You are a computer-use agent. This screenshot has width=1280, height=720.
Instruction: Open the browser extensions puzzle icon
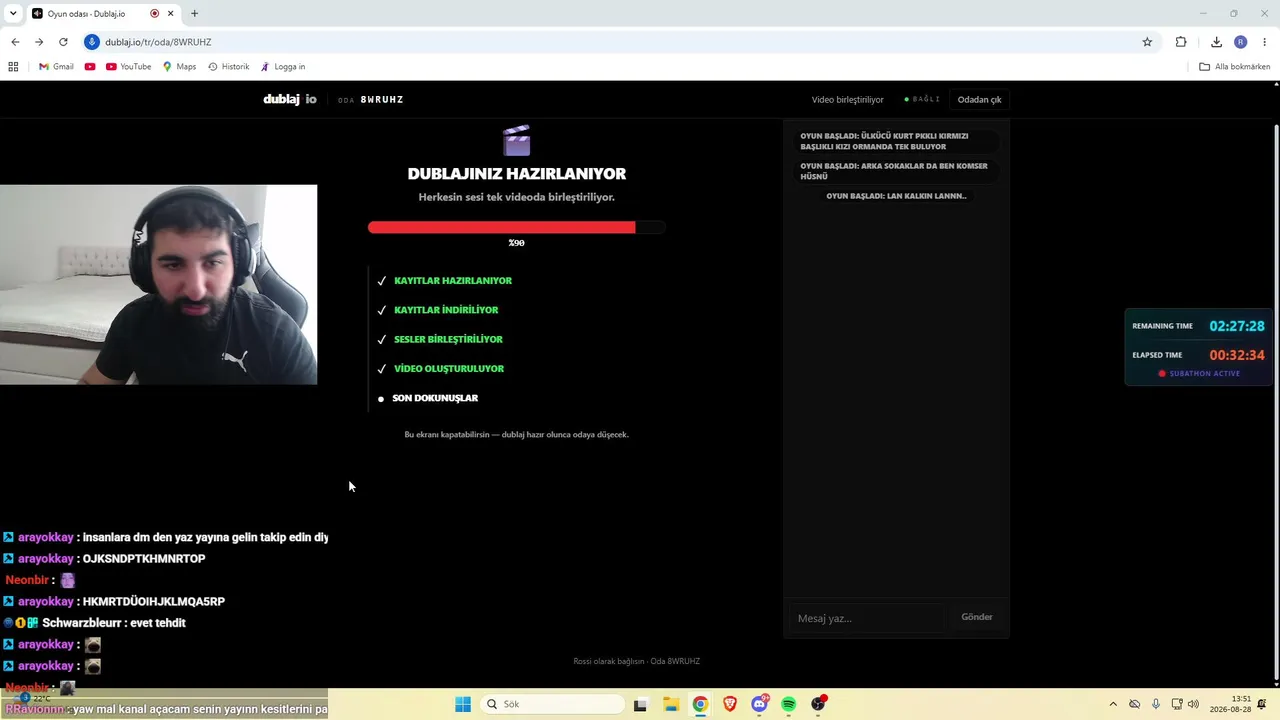(1181, 42)
